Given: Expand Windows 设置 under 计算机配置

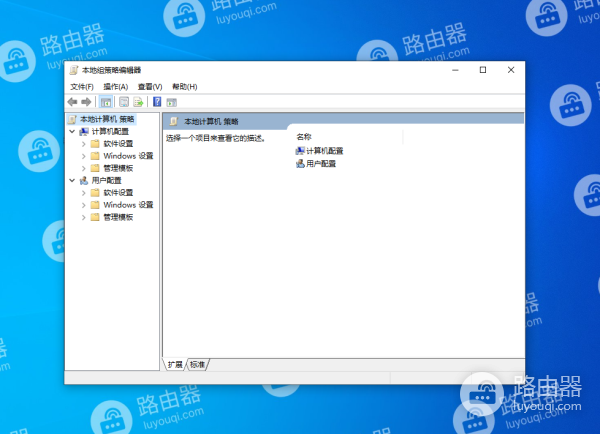Looking at the screenshot, I should 84,156.
